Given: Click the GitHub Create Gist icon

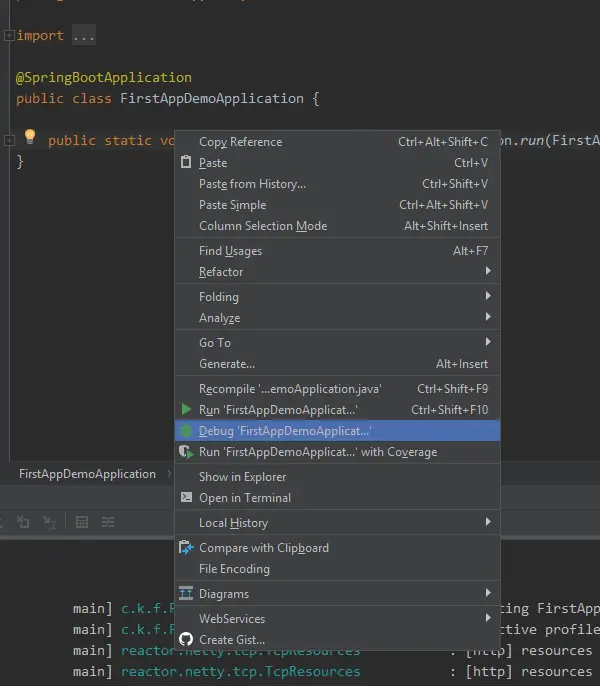Looking at the screenshot, I should 186,640.
